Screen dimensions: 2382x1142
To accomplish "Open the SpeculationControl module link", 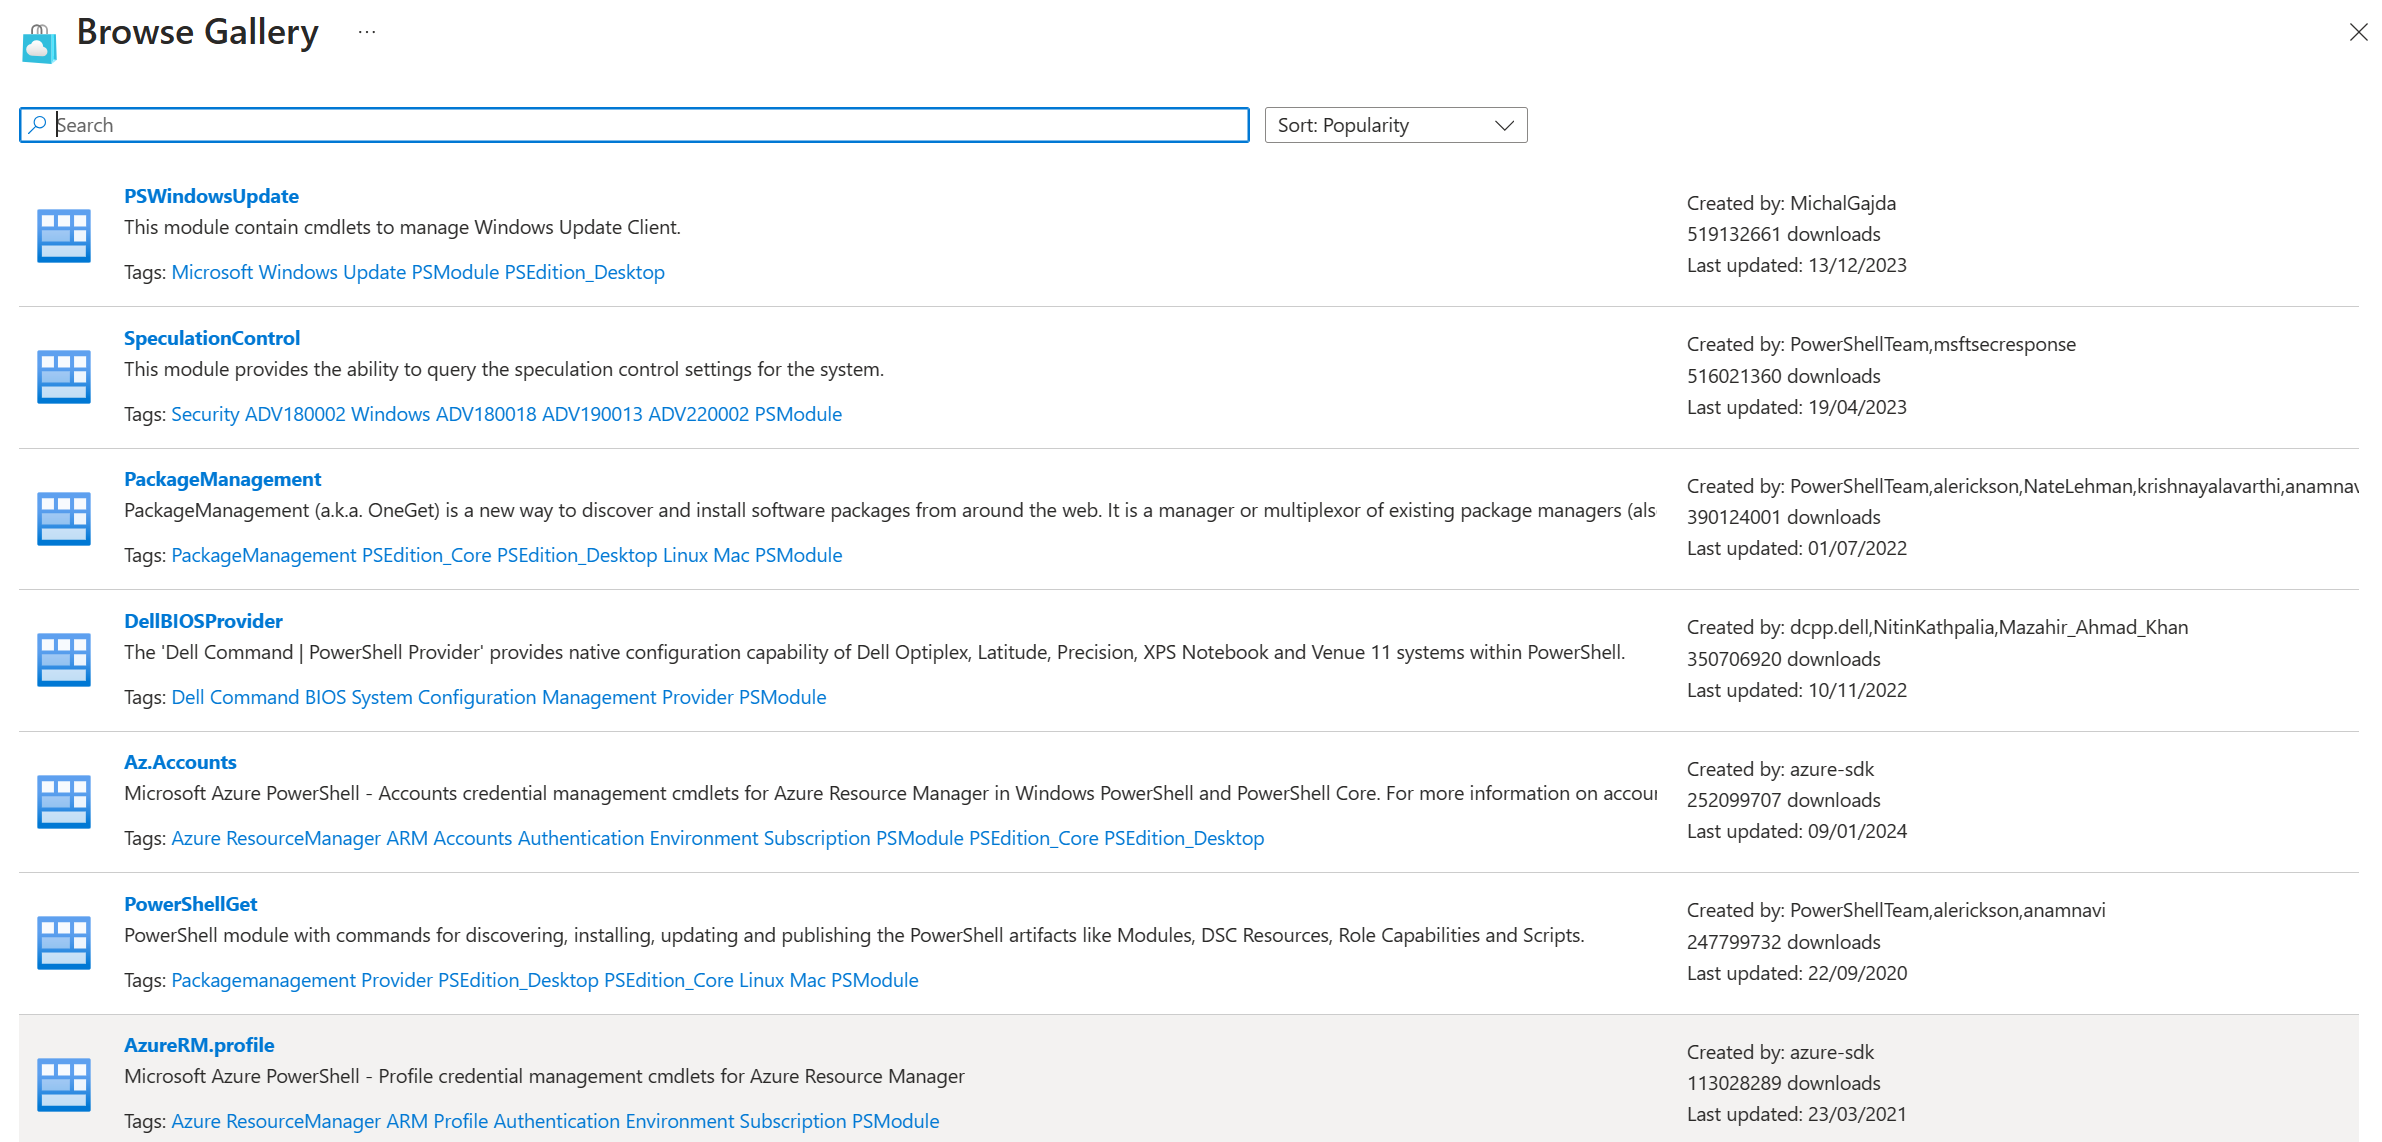I will coord(212,338).
